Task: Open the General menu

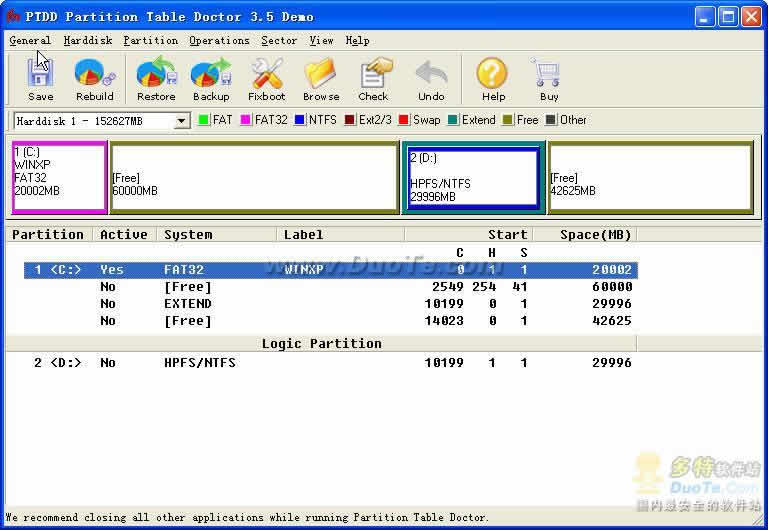Action: pyautogui.click(x=30, y=41)
